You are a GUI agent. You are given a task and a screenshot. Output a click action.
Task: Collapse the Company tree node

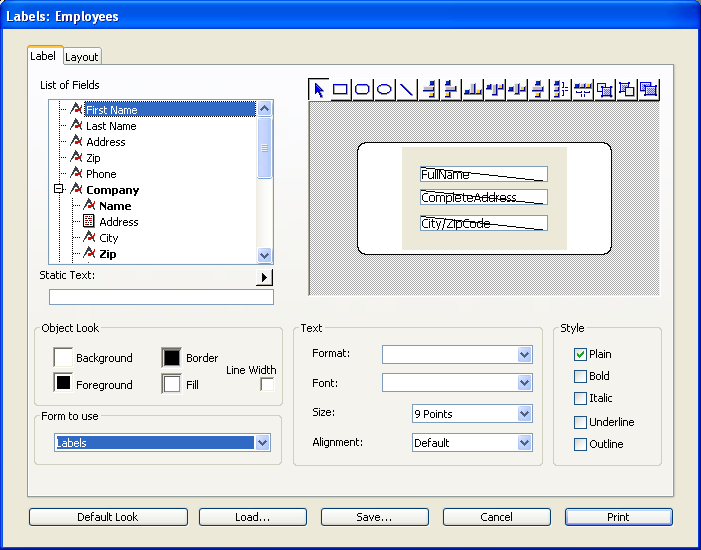[x=59, y=189]
